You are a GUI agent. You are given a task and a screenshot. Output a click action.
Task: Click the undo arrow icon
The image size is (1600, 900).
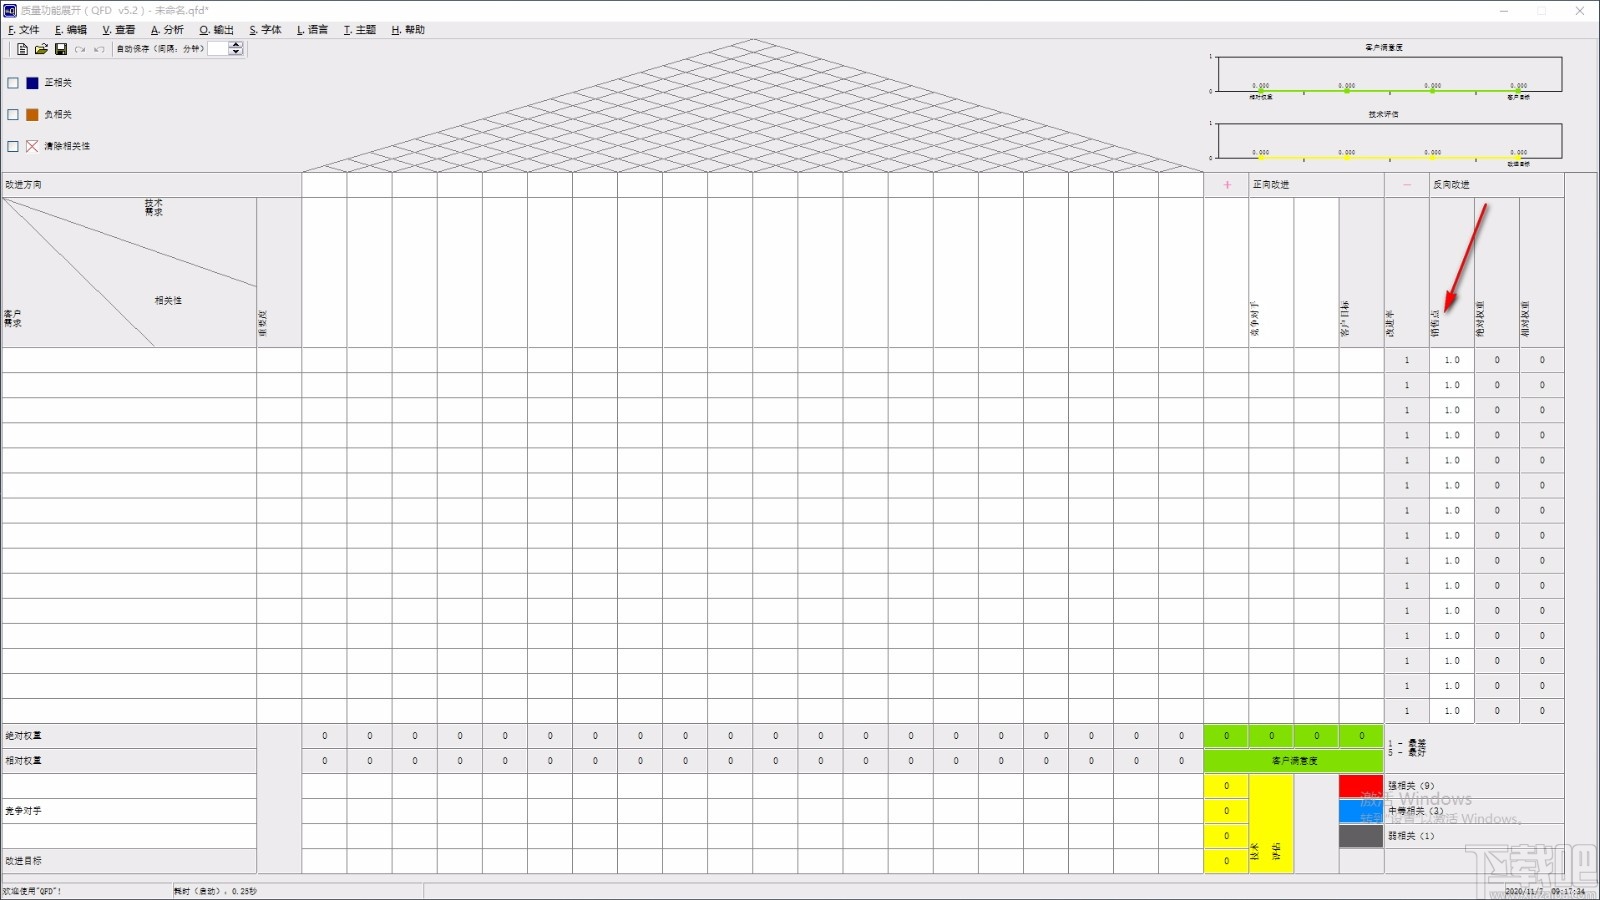99,49
